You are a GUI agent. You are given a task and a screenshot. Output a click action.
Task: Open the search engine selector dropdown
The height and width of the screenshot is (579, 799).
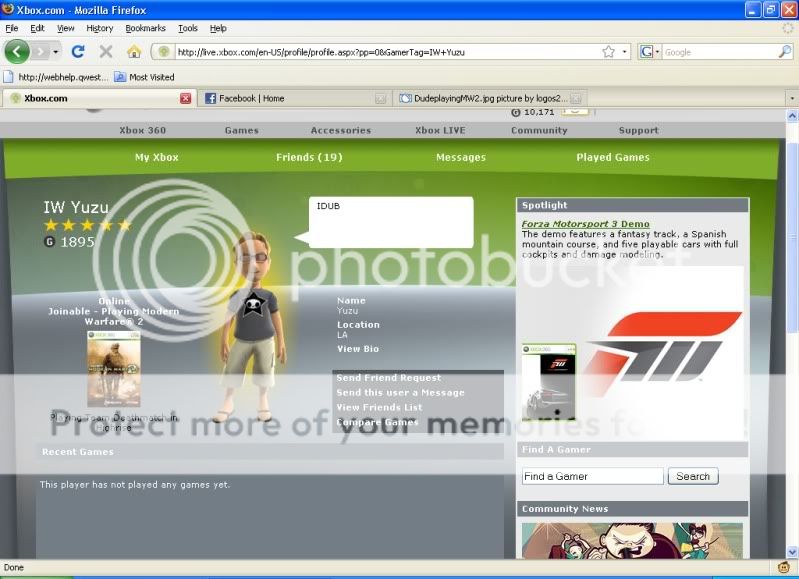tap(650, 51)
